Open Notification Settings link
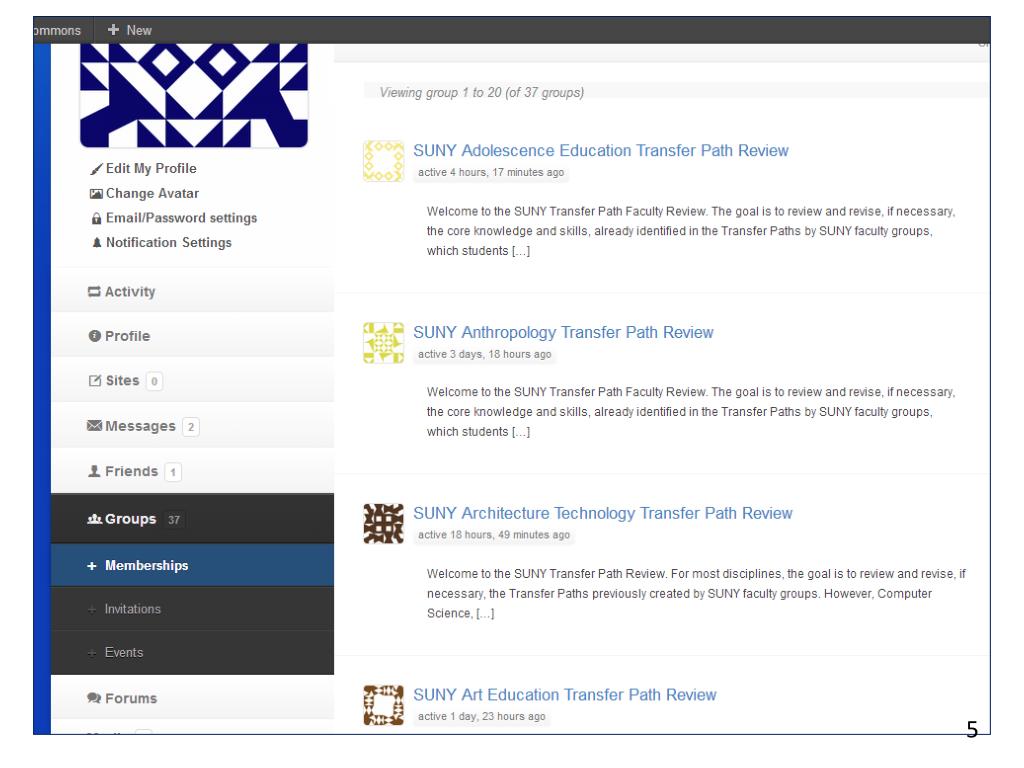Viewport: 1024px width, 768px height. click(x=168, y=242)
